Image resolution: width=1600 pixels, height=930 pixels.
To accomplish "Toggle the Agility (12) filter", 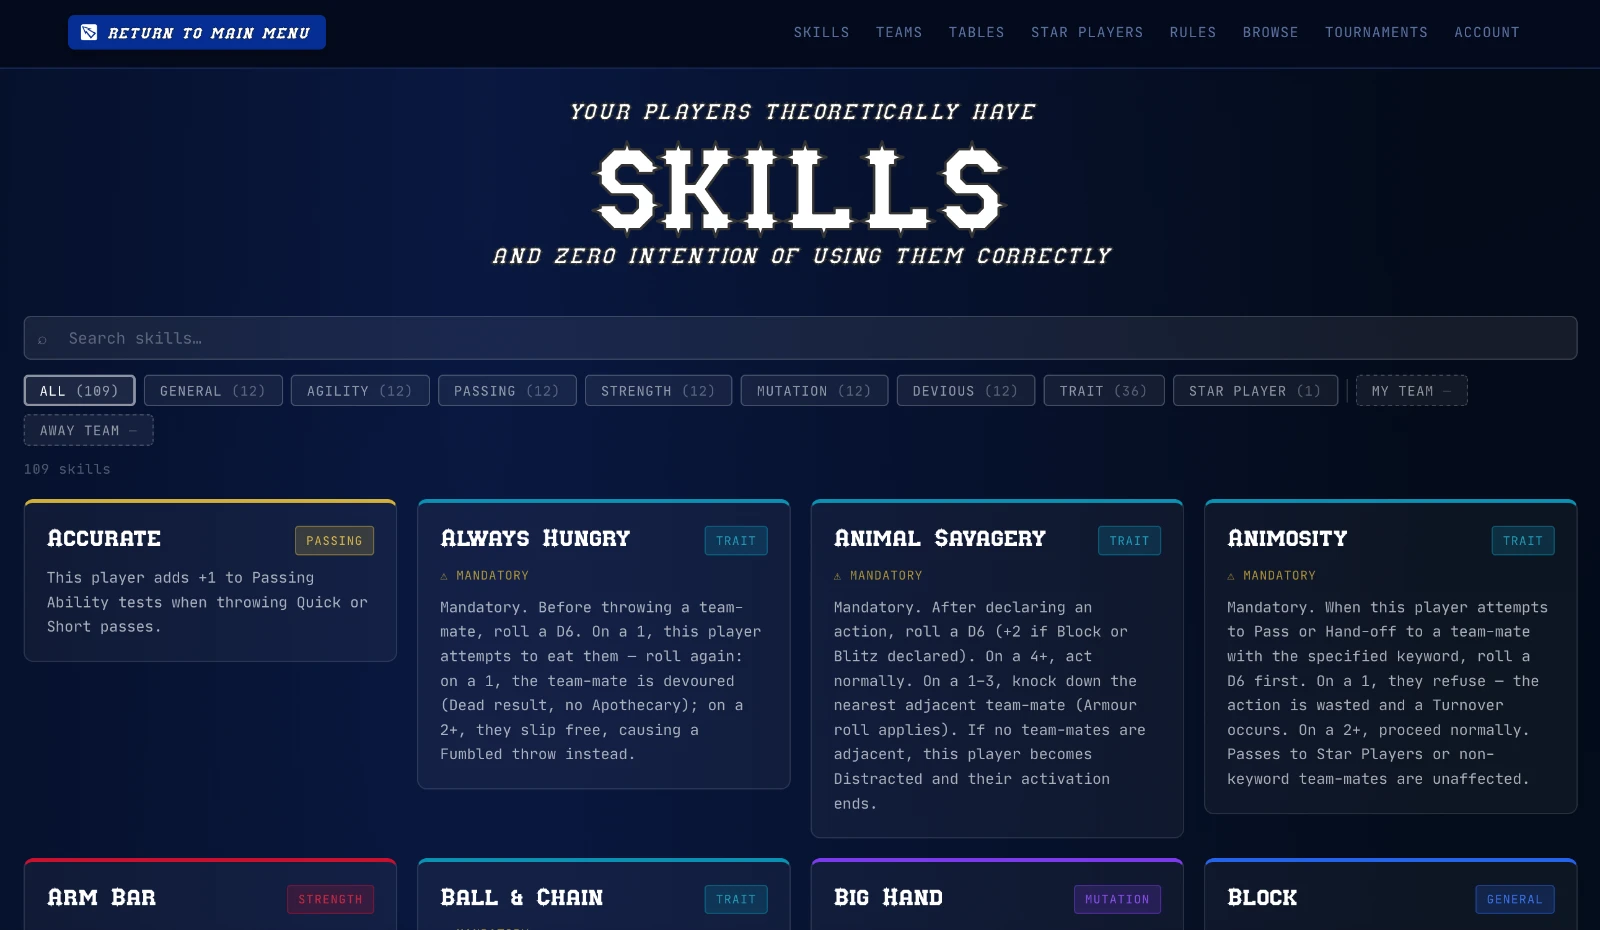I will 360,390.
